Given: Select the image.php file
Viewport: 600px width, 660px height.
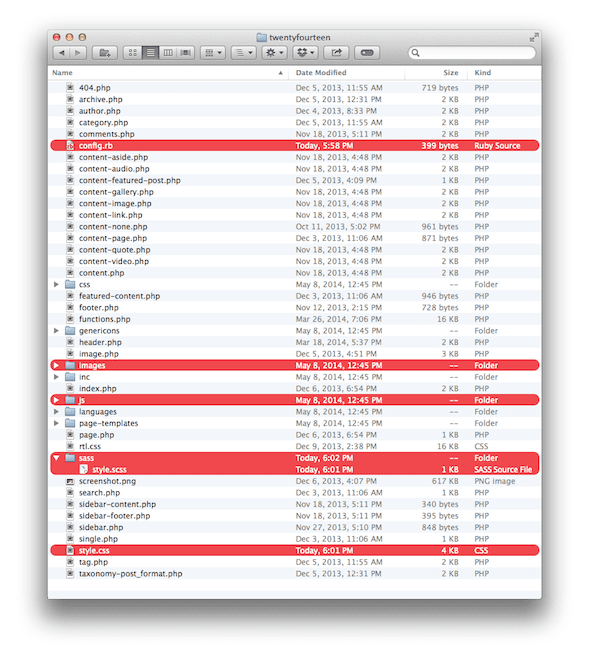Looking at the screenshot, I should coord(295,354).
